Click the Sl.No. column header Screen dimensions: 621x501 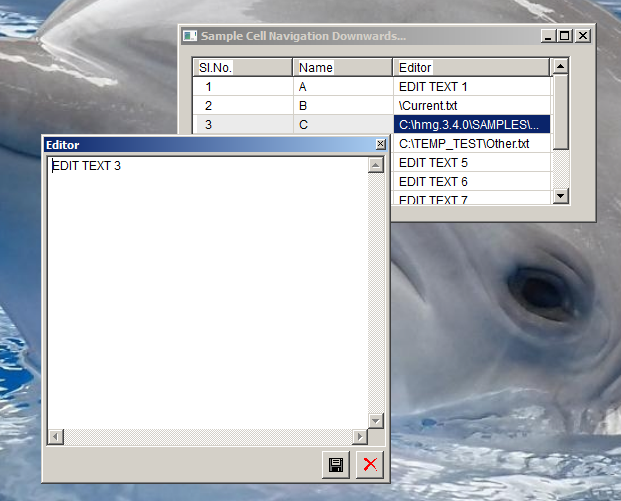242,67
